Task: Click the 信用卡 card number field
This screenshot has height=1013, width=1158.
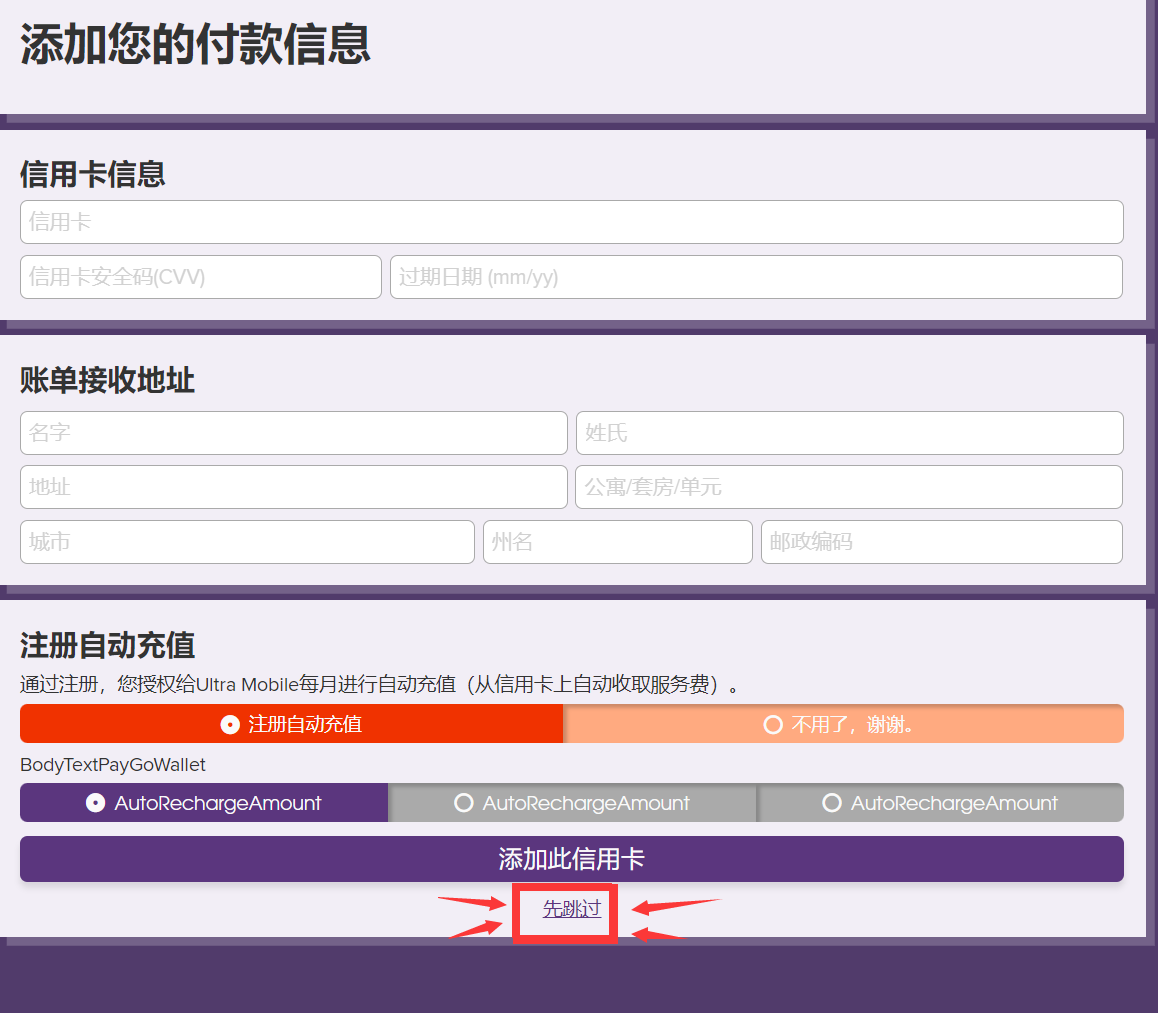Action: point(571,222)
